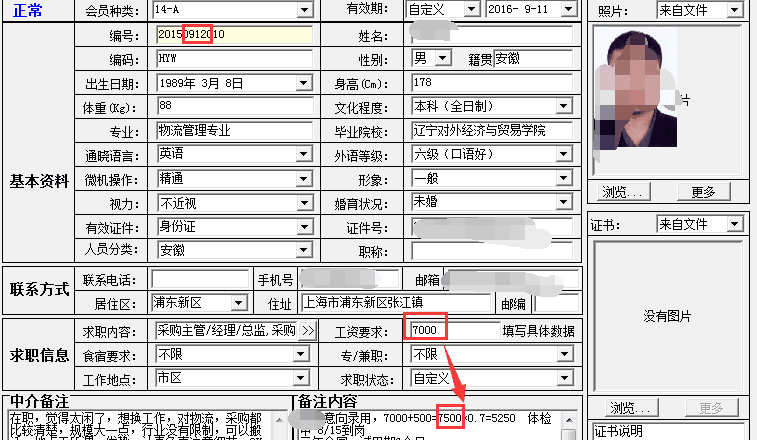The height and width of the screenshot is (440, 757).
Task: Expand the 有效证件 身份证 dropdown
Action: [x=303, y=227]
